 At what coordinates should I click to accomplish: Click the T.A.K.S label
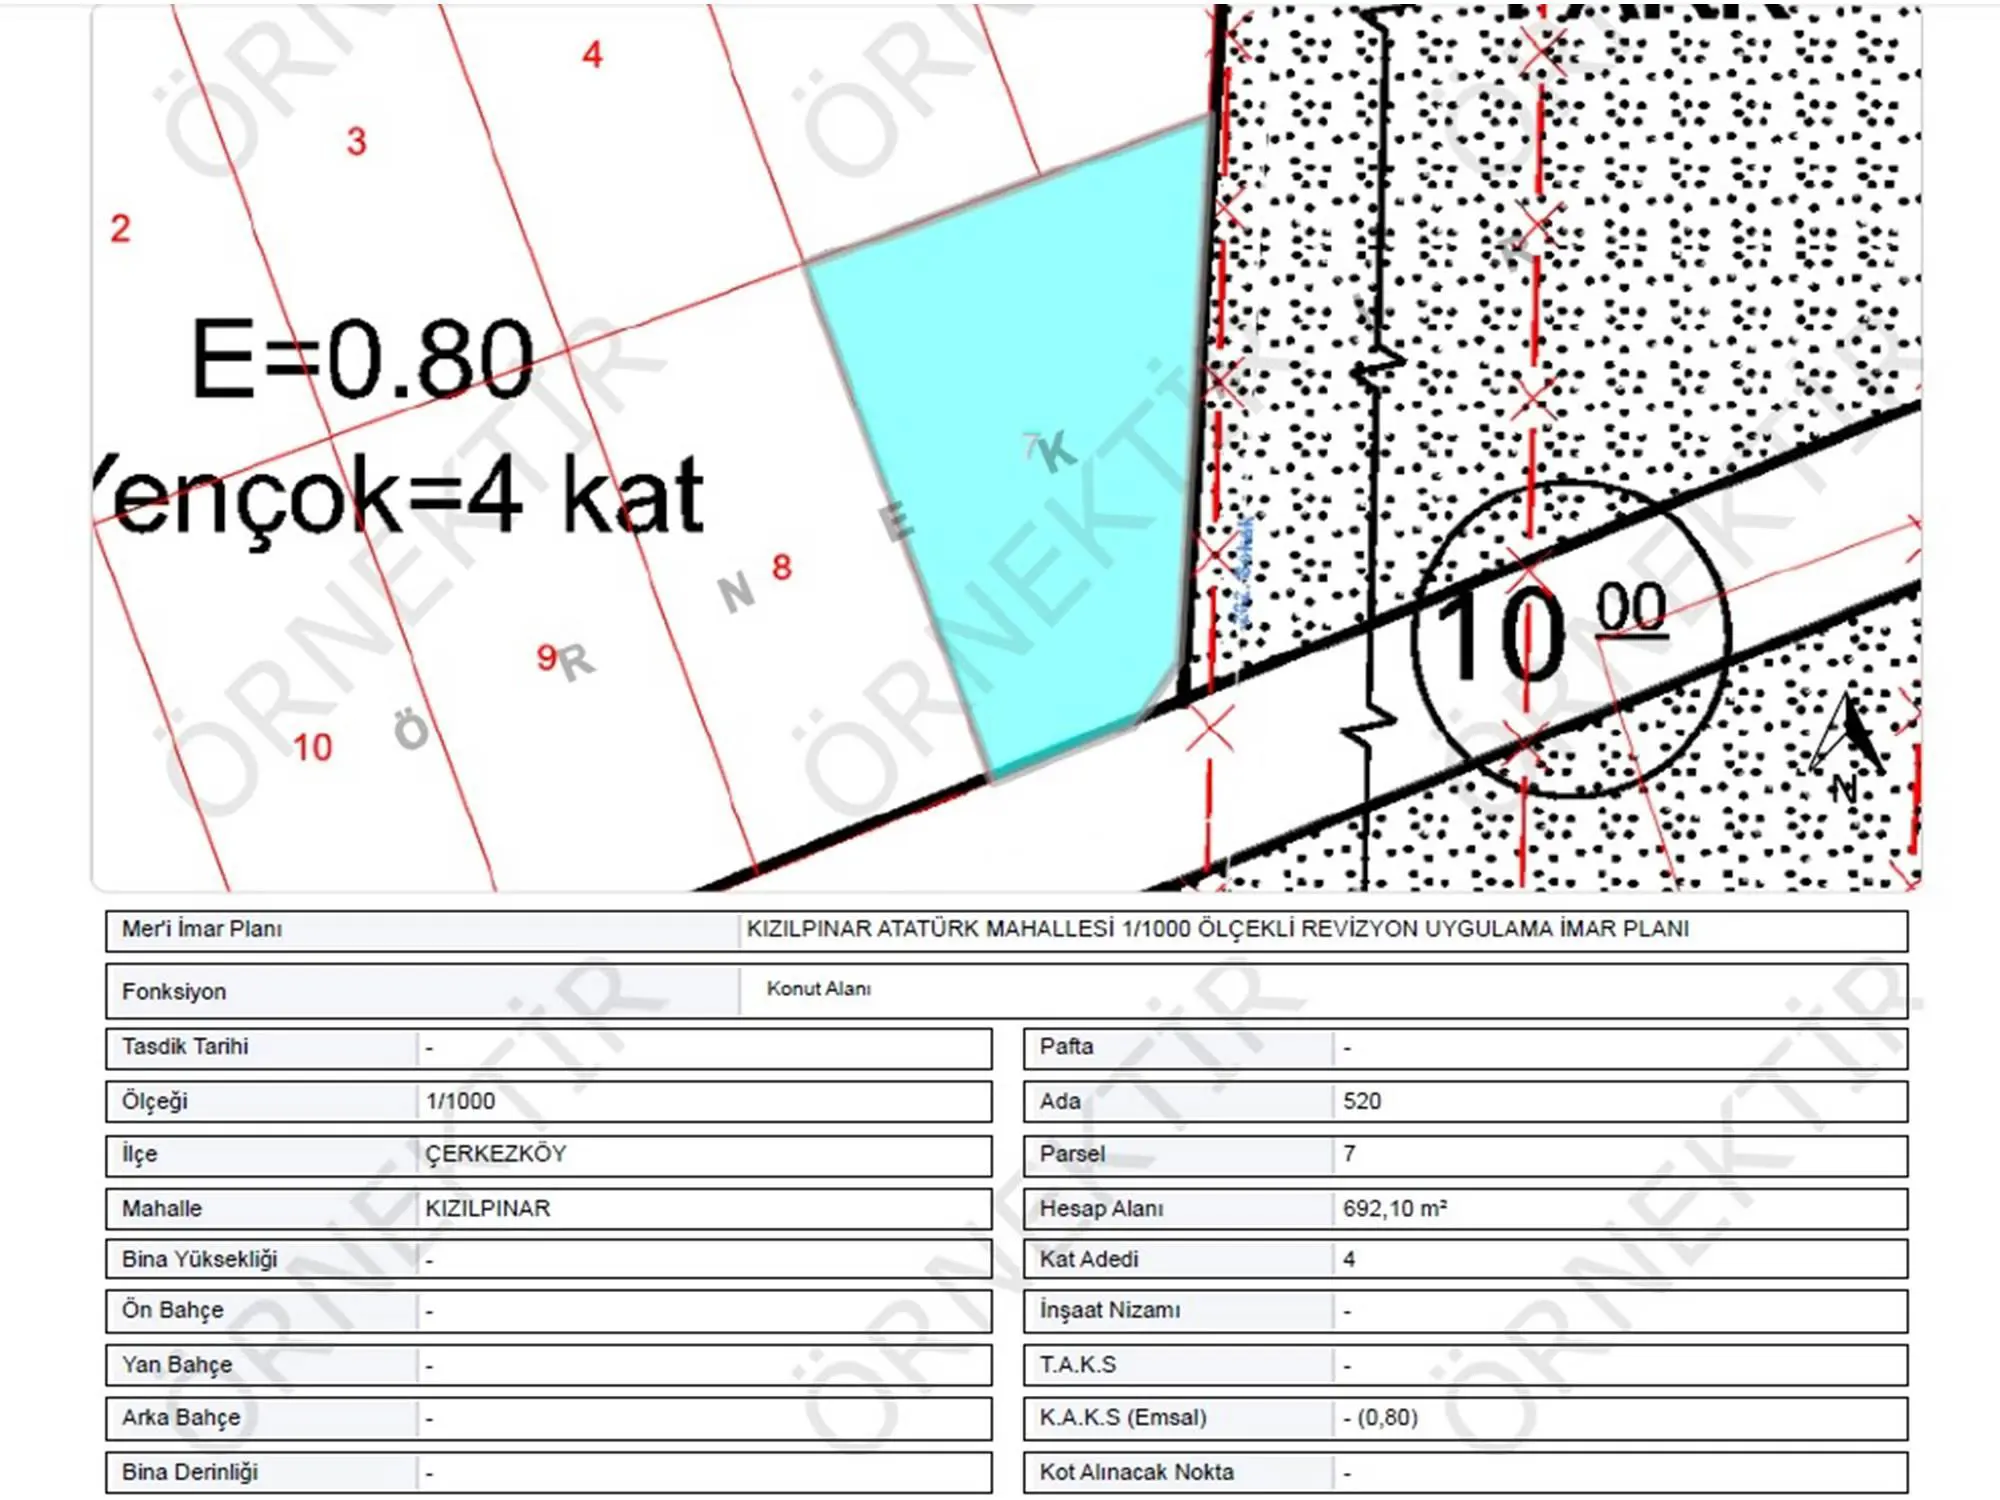tap(1078, 1365)
